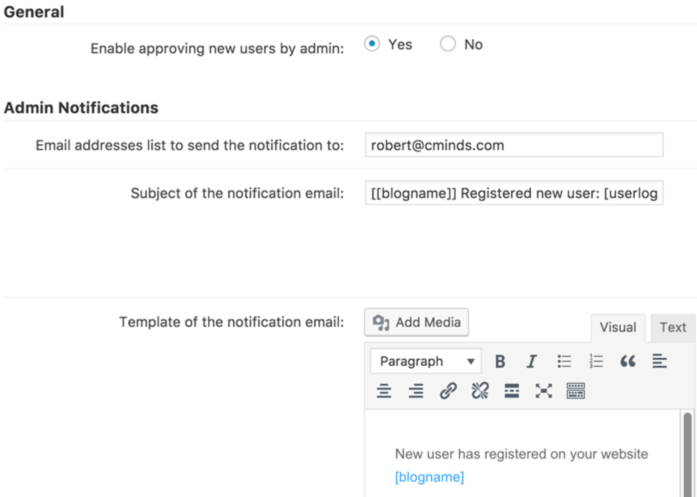
Task: Enter distraction-free fullscreen mode
Action: [x=543, y=391]
